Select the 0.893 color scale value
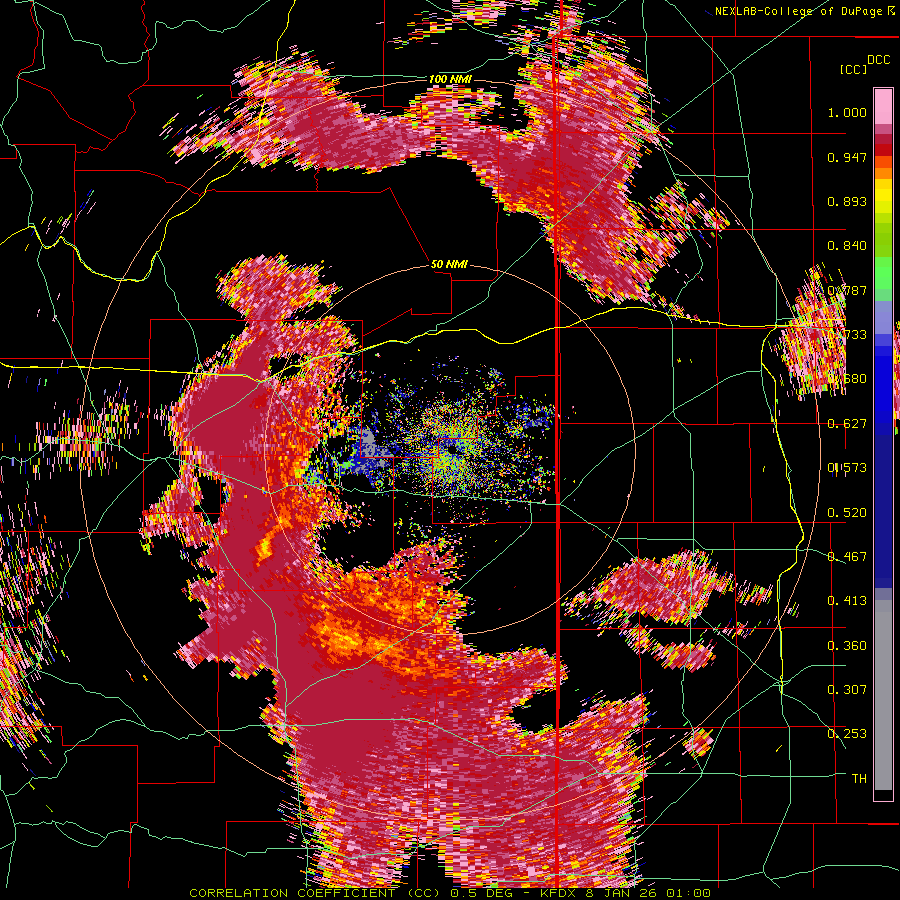 point(847,201)
